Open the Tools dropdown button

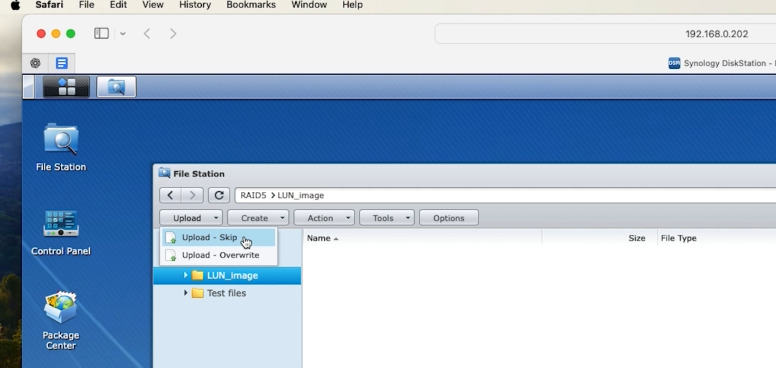pos(387,218)
